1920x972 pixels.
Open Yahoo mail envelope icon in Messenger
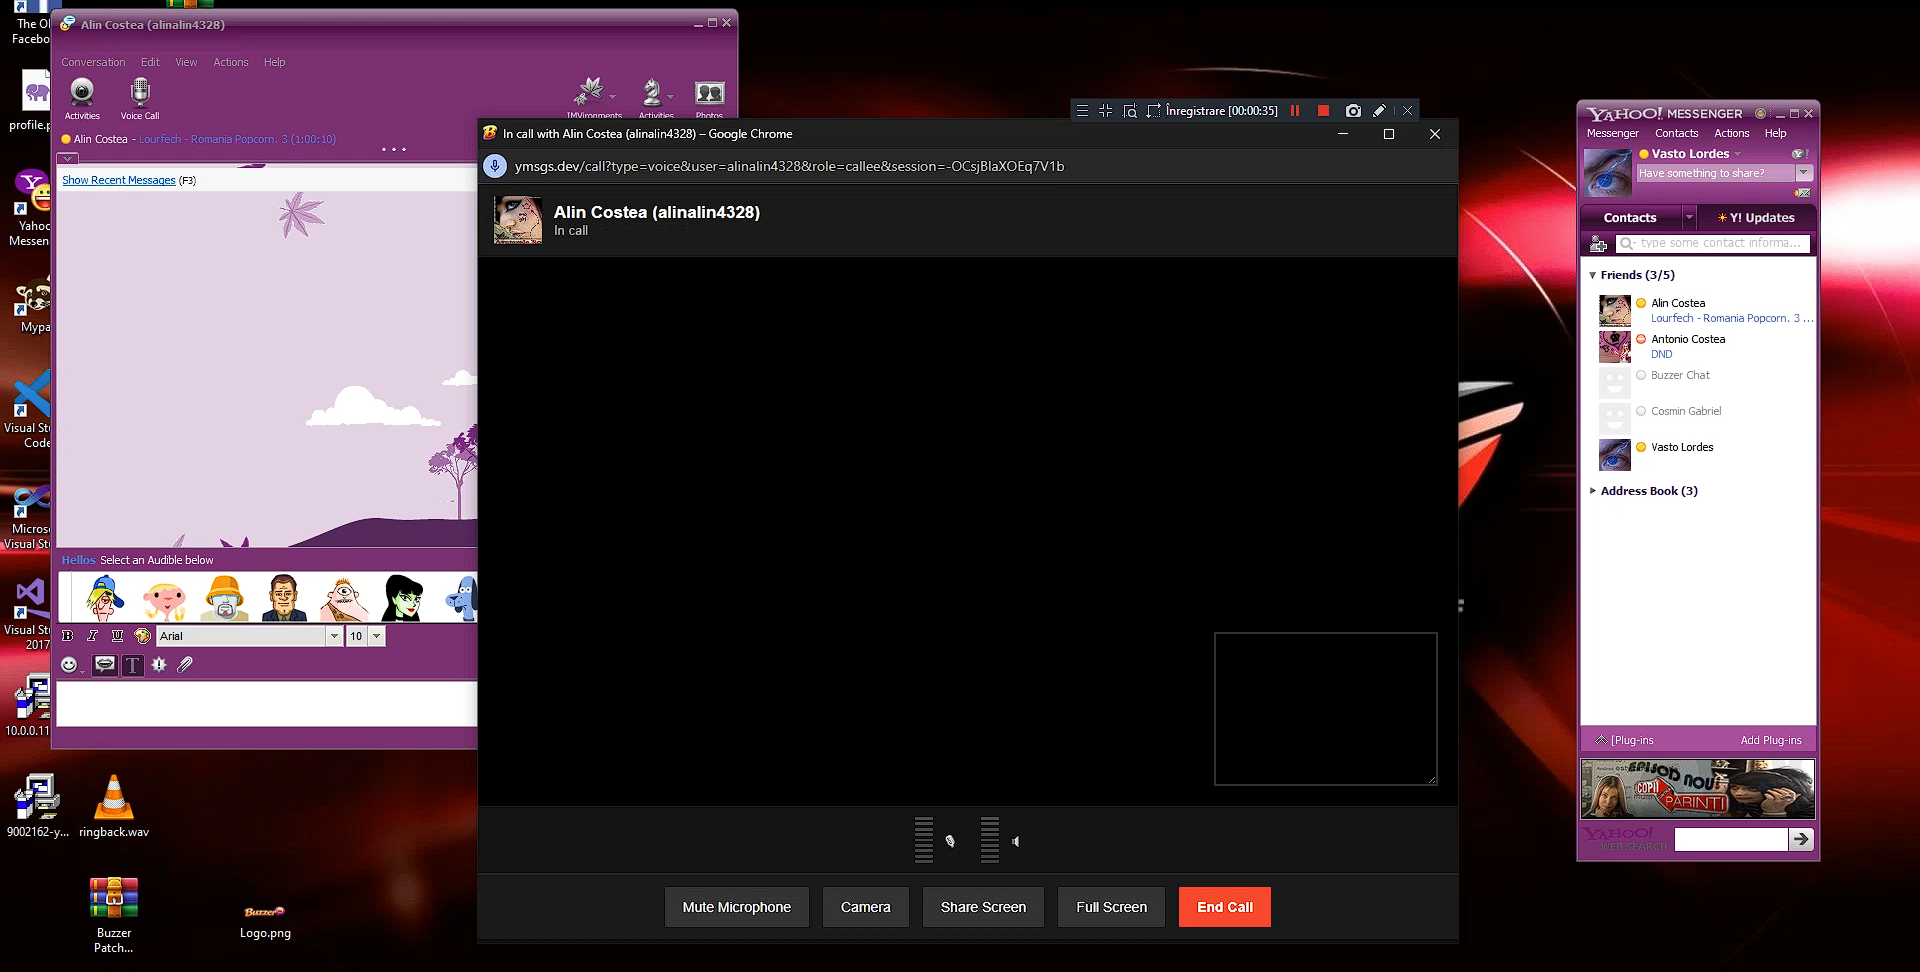coord(1802,192)
